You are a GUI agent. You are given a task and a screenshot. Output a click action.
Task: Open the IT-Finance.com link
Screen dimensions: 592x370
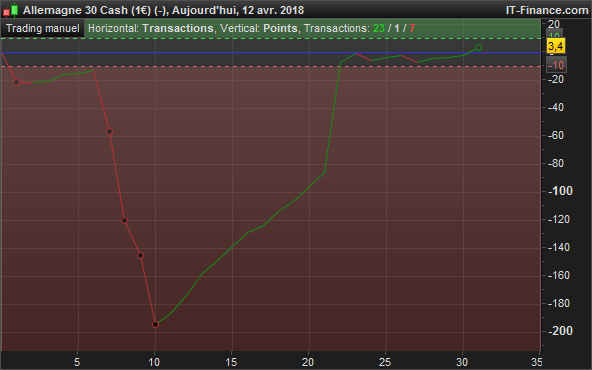click(547, 10)
